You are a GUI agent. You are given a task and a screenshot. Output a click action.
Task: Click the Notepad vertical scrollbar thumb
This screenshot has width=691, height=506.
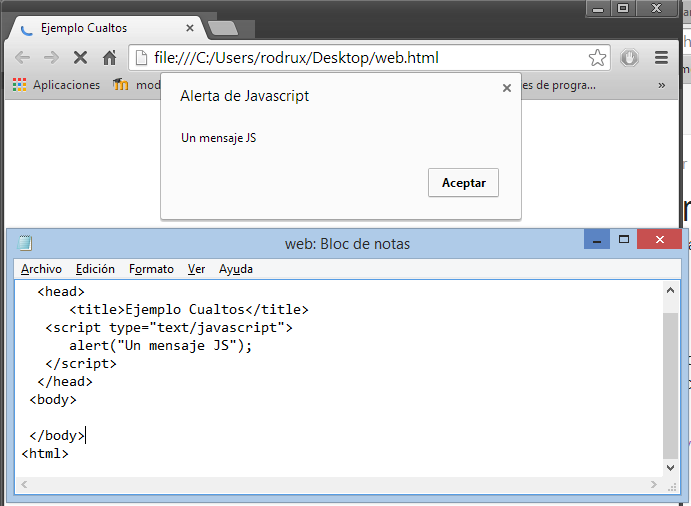coord(670,386)
